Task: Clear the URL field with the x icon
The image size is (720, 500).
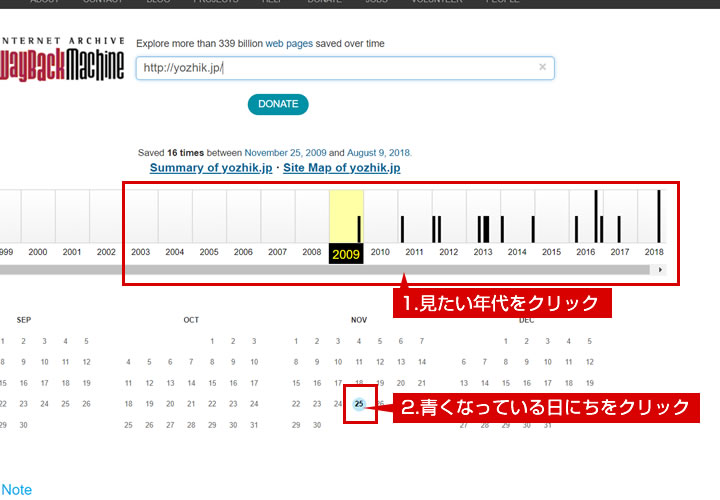Action: coord(542,68)
